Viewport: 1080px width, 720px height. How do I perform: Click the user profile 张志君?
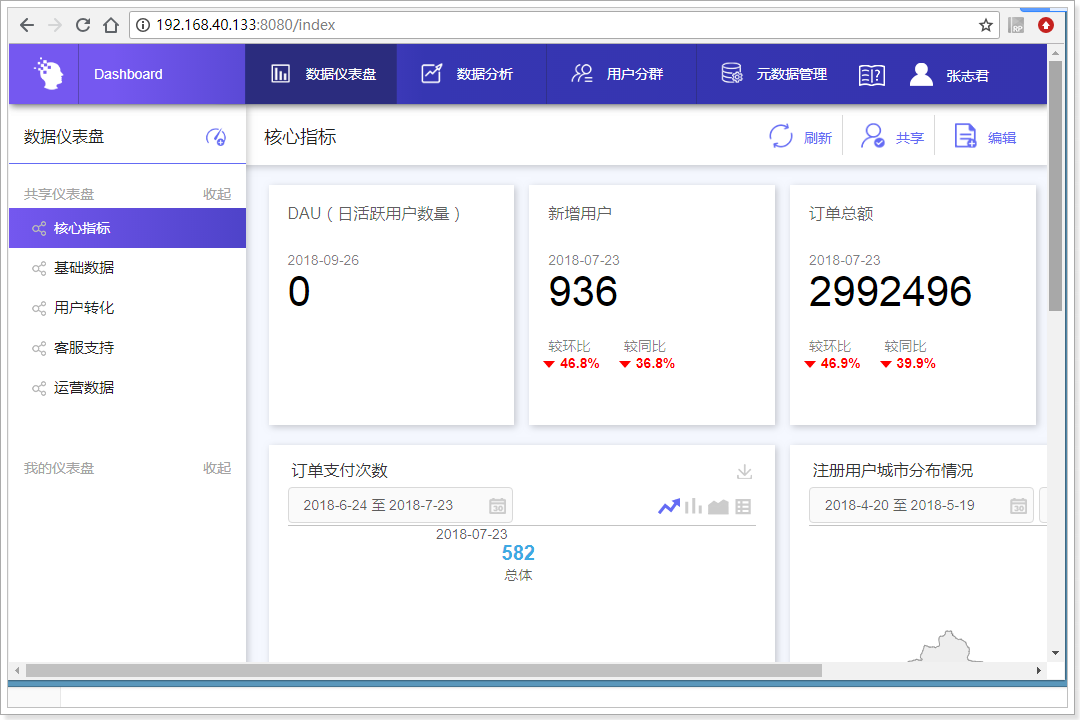(950, 75)
